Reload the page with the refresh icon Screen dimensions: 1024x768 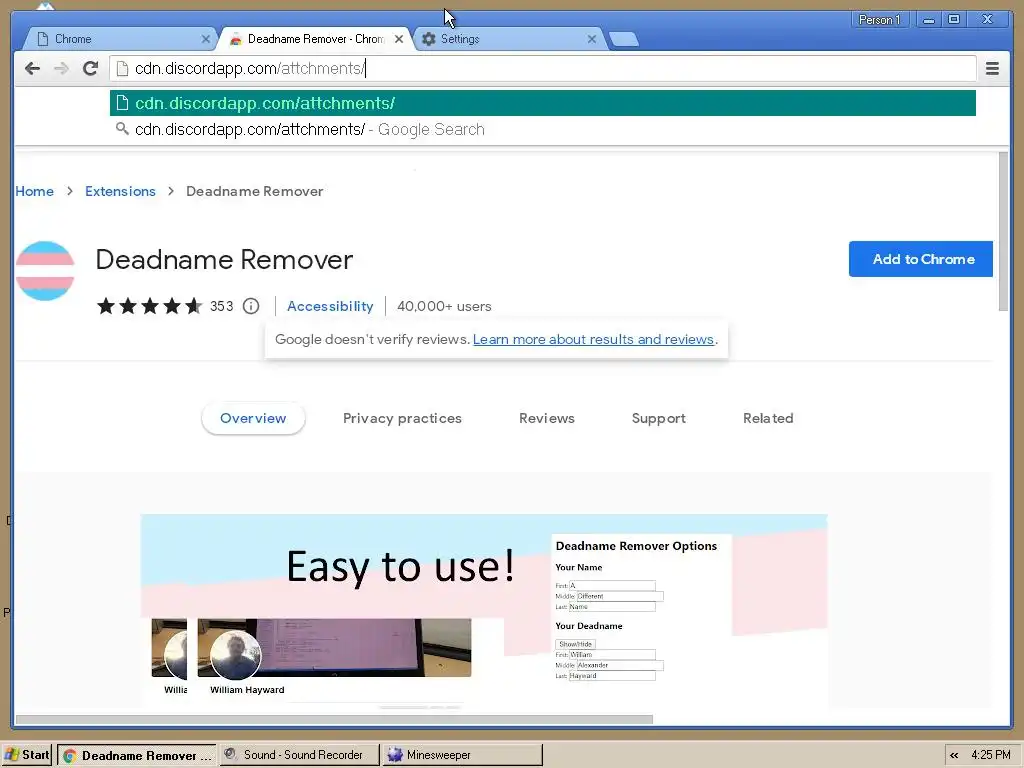coord(91,68)
